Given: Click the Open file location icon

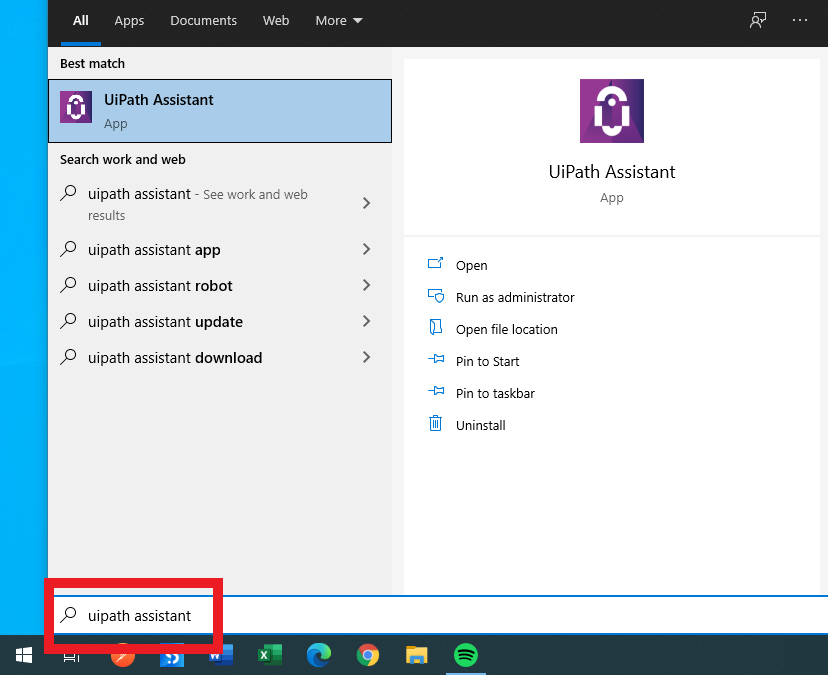Looking at the screenshot, I should (x=435, y=327).
